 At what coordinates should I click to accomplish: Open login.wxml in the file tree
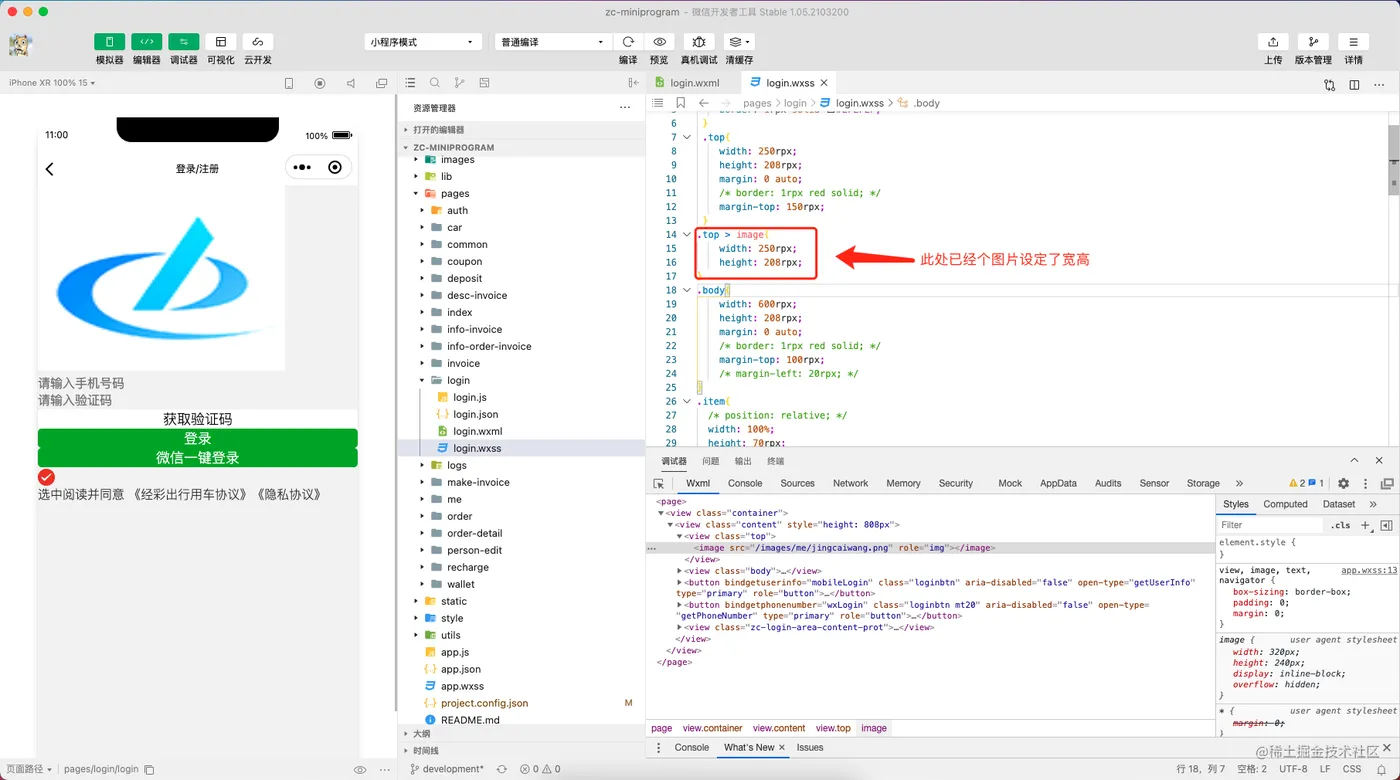pyautogui.click(x=477, y=432)
